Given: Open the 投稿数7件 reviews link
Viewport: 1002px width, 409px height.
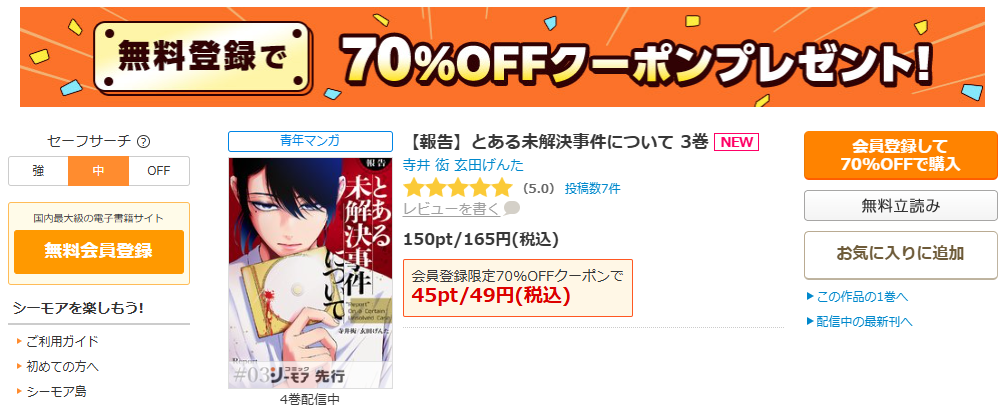Looking at the screenshot, I should point(592,189).
